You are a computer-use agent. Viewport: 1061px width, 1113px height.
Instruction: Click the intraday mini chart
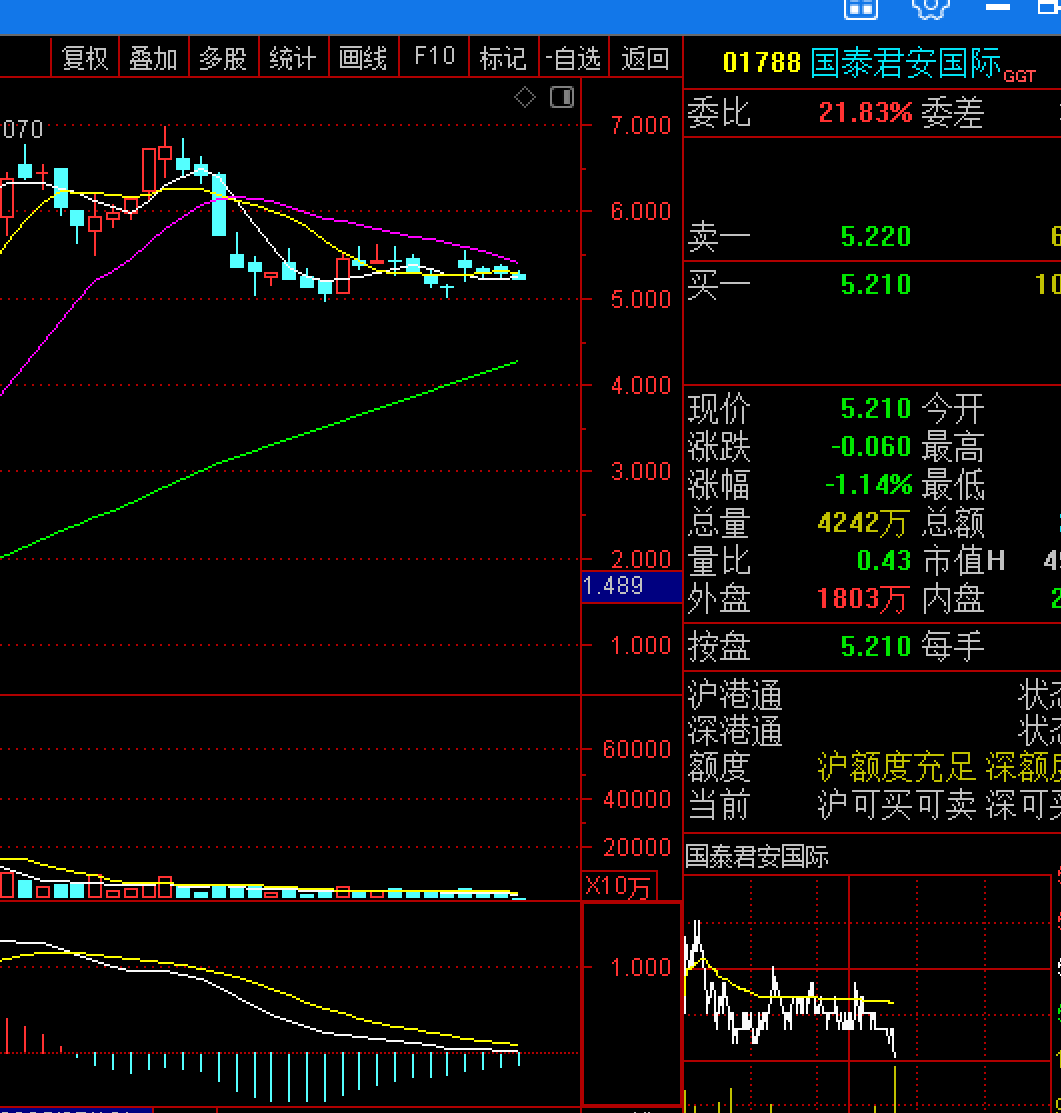click(x=867, y=994)
